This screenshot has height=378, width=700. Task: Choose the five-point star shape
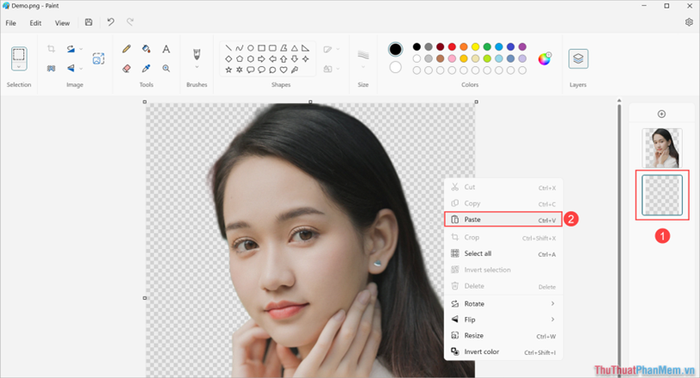click(x=229, y=70)
